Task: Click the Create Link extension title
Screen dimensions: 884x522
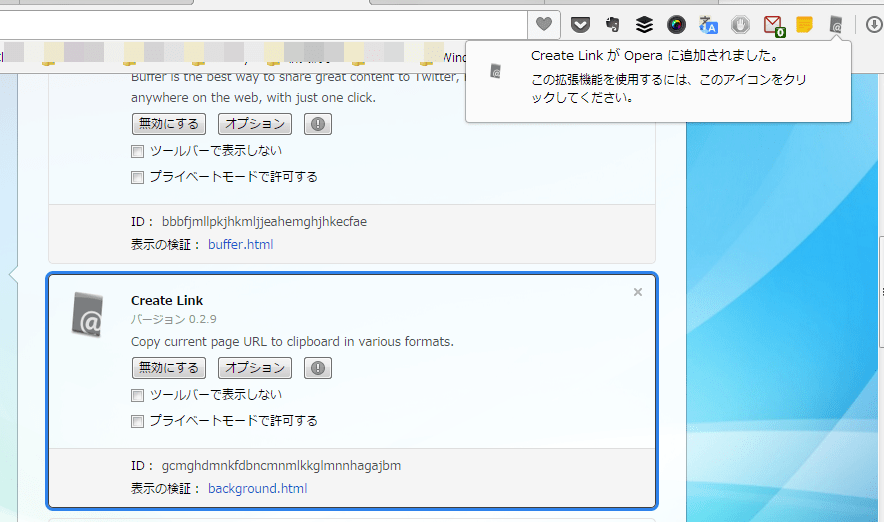Action: 167,300
